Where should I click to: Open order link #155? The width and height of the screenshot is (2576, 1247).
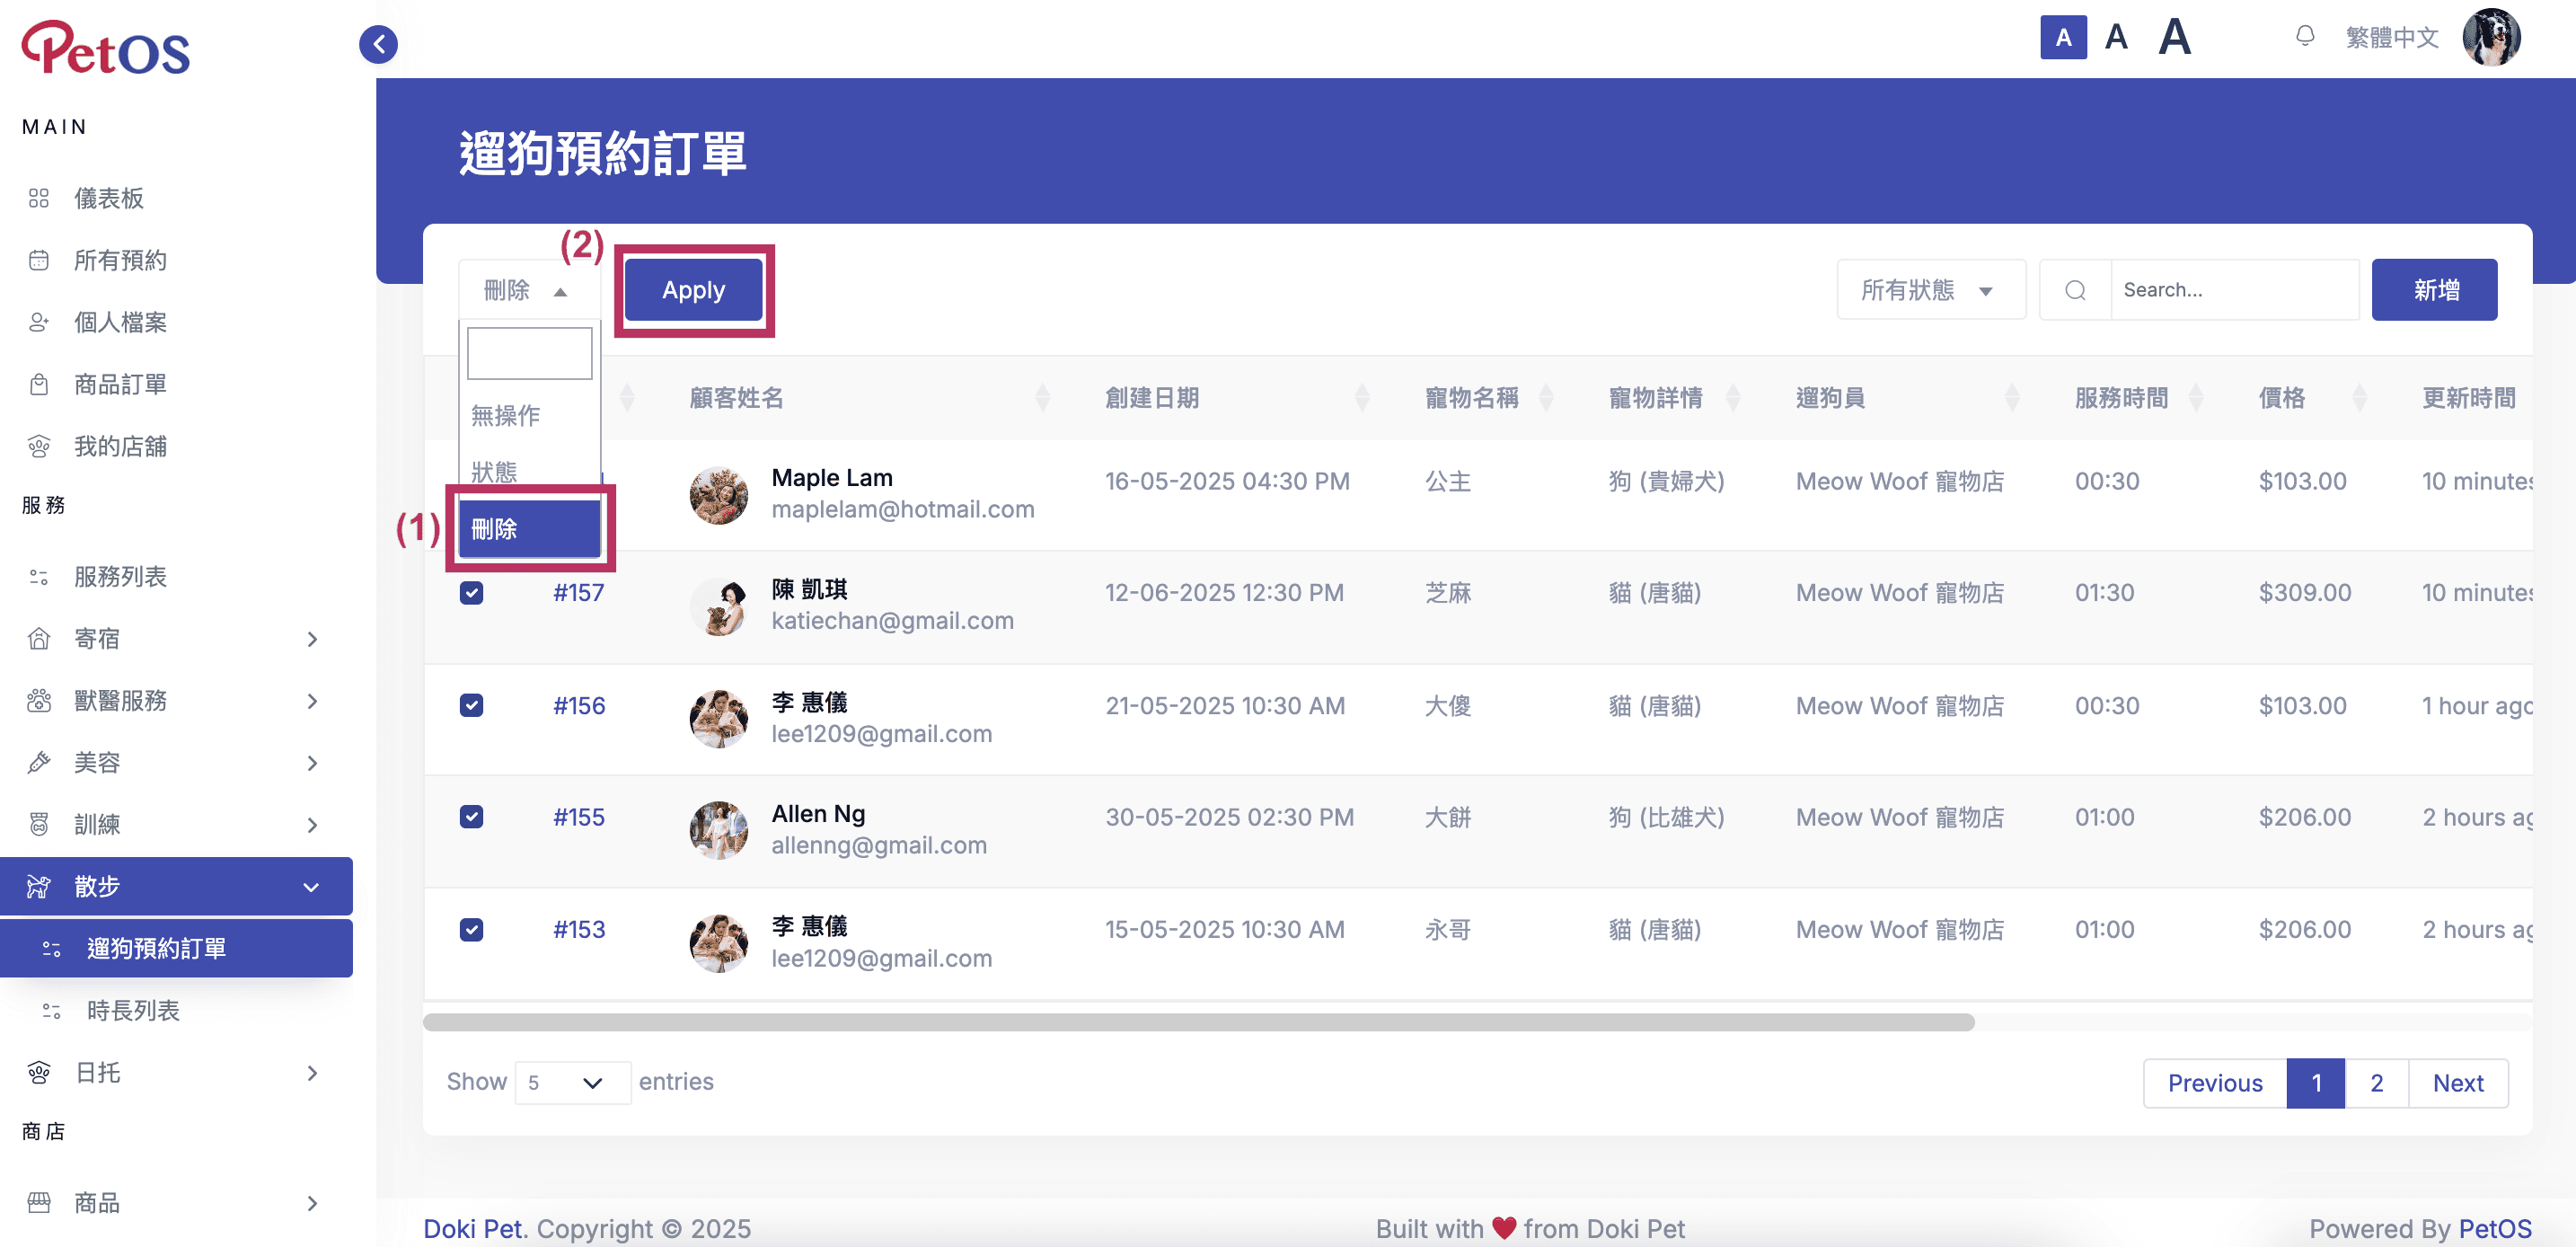tap(578, 817)
